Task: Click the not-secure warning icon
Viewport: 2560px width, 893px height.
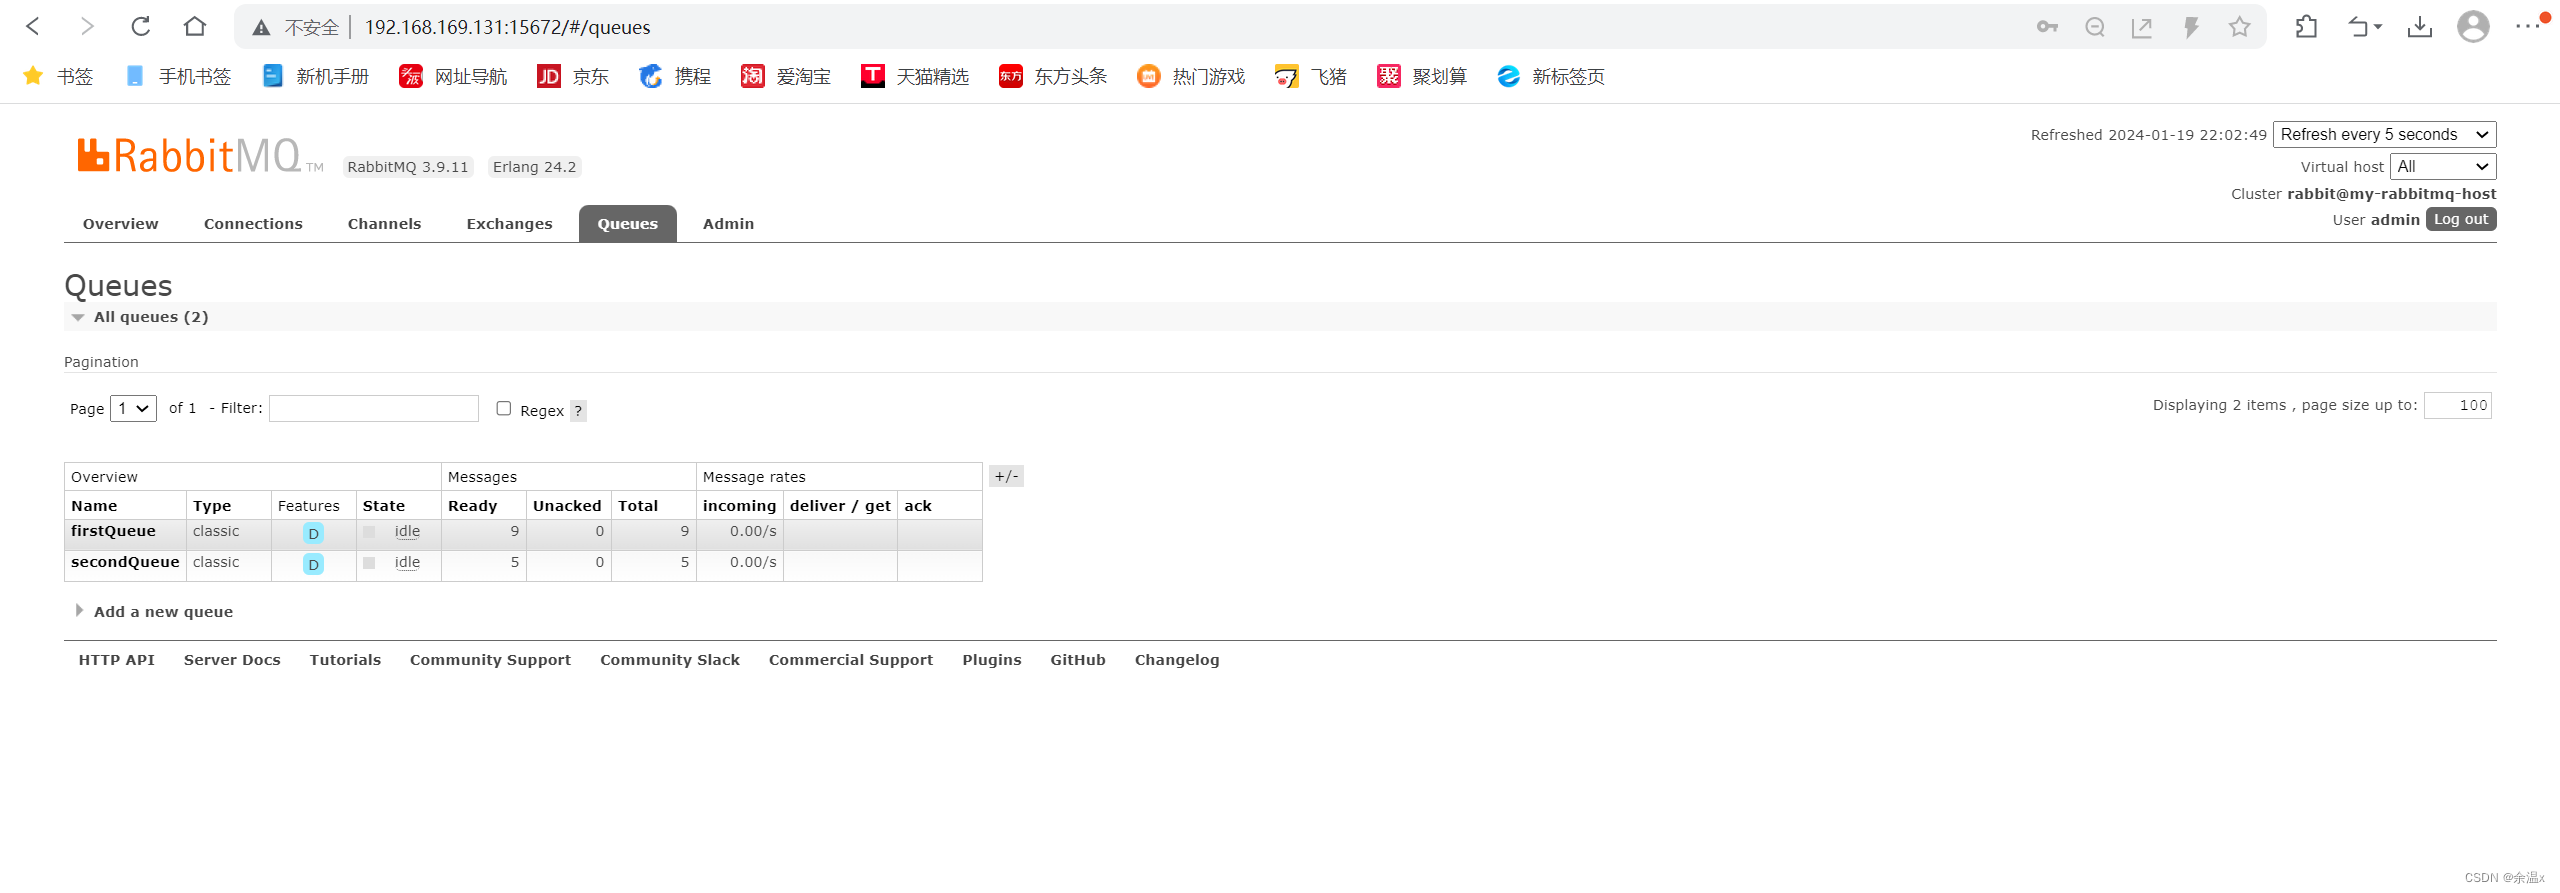Action: (261, 28)
